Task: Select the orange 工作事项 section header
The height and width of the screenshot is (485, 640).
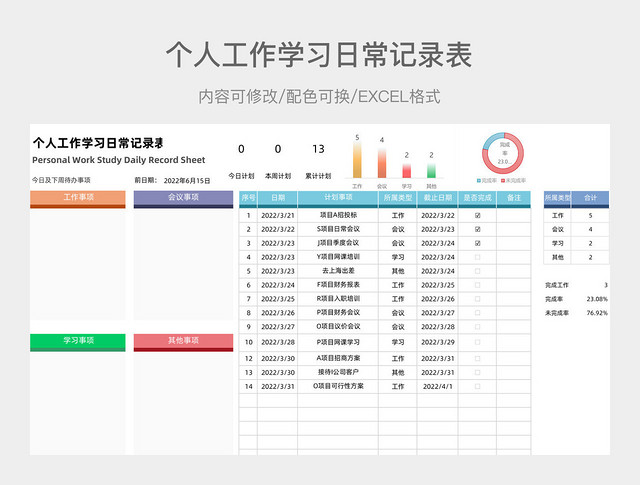Action: point(78,199)
